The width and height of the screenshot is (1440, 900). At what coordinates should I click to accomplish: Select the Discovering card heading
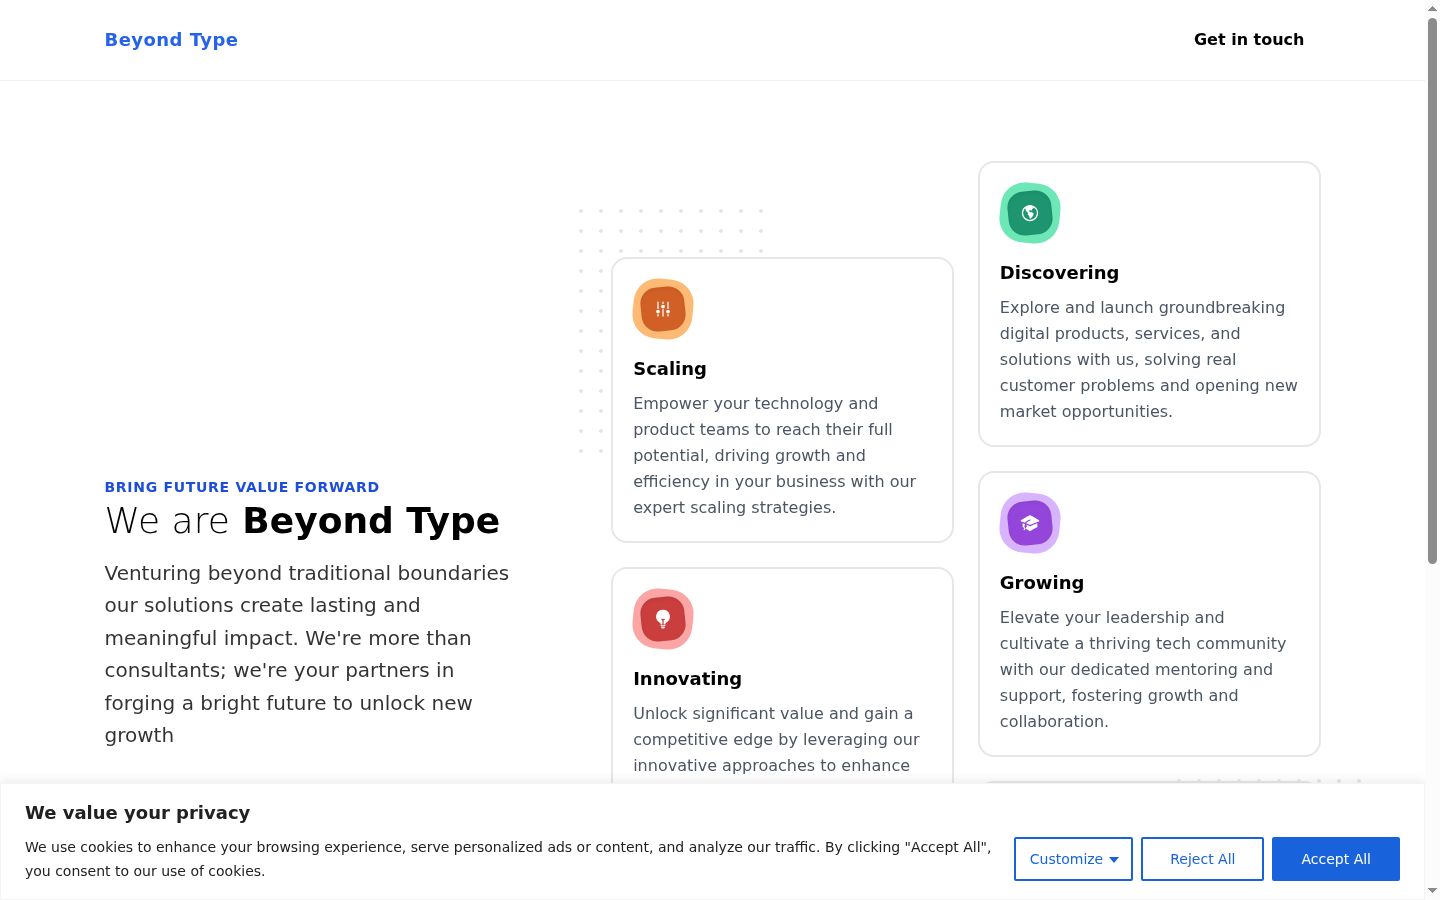pos(1059,272)
